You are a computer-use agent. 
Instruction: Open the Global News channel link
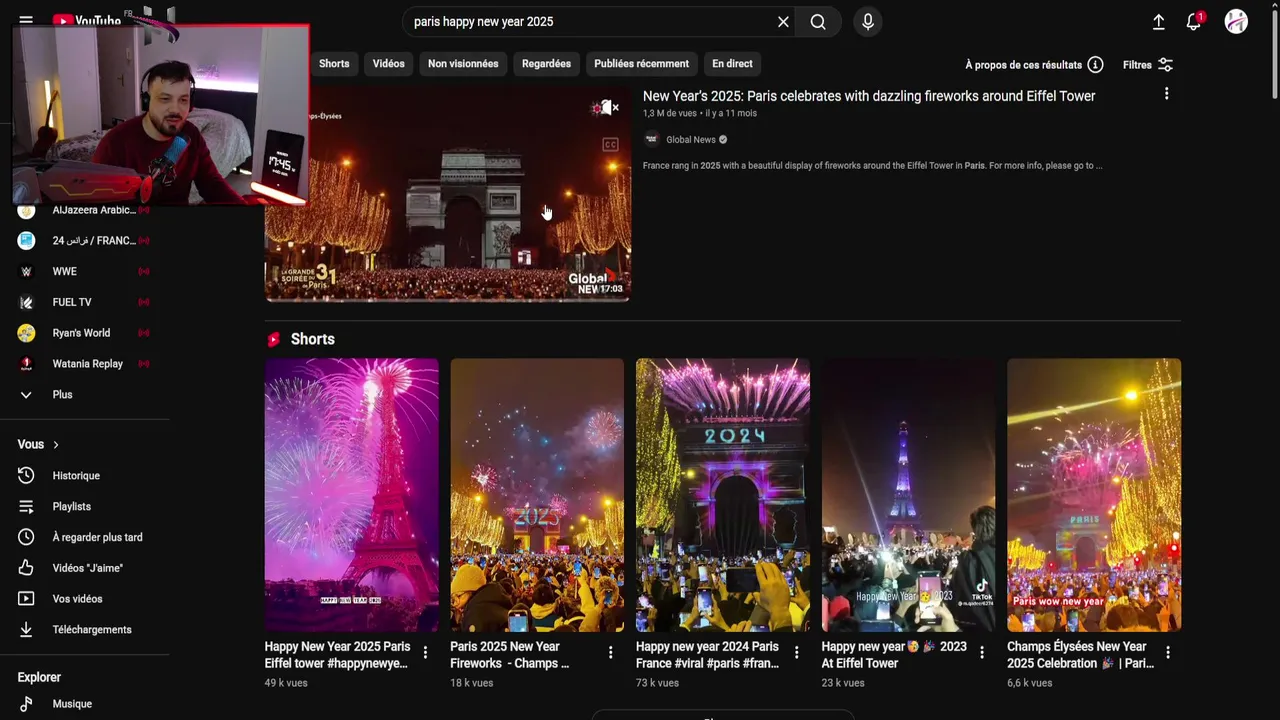point(691,140)
